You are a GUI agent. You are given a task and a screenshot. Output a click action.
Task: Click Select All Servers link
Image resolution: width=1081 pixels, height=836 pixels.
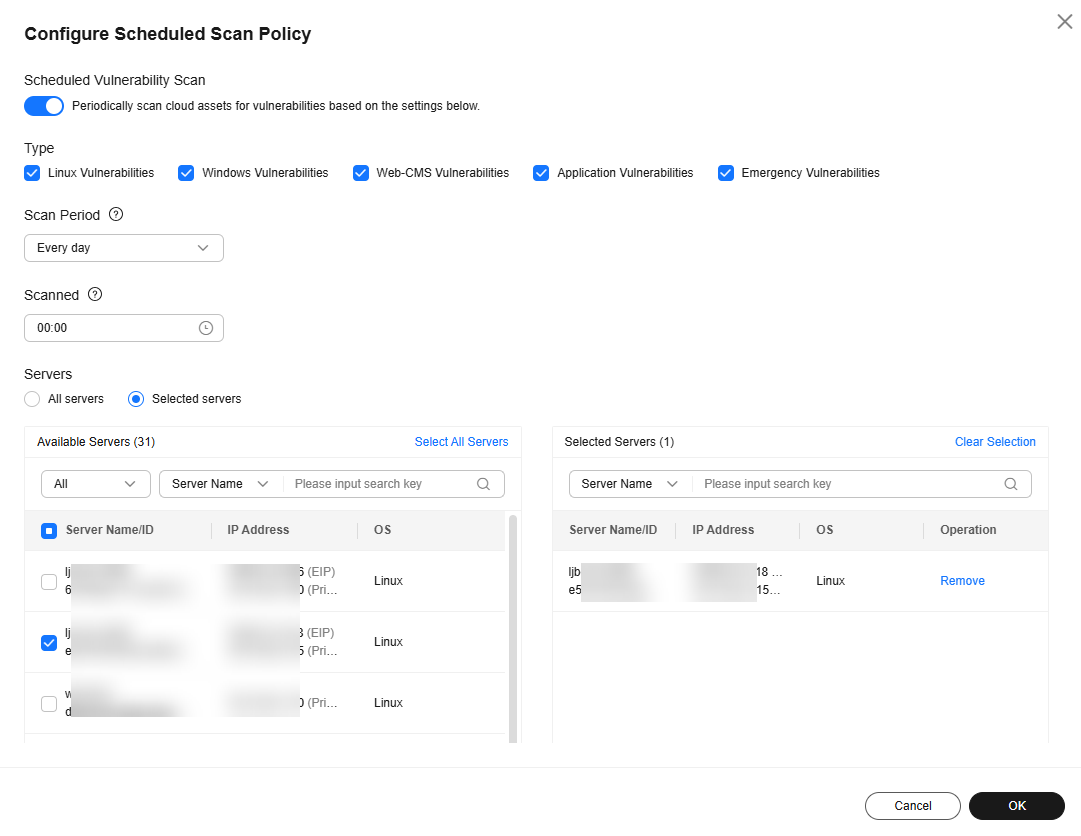[x=461, y=442]
